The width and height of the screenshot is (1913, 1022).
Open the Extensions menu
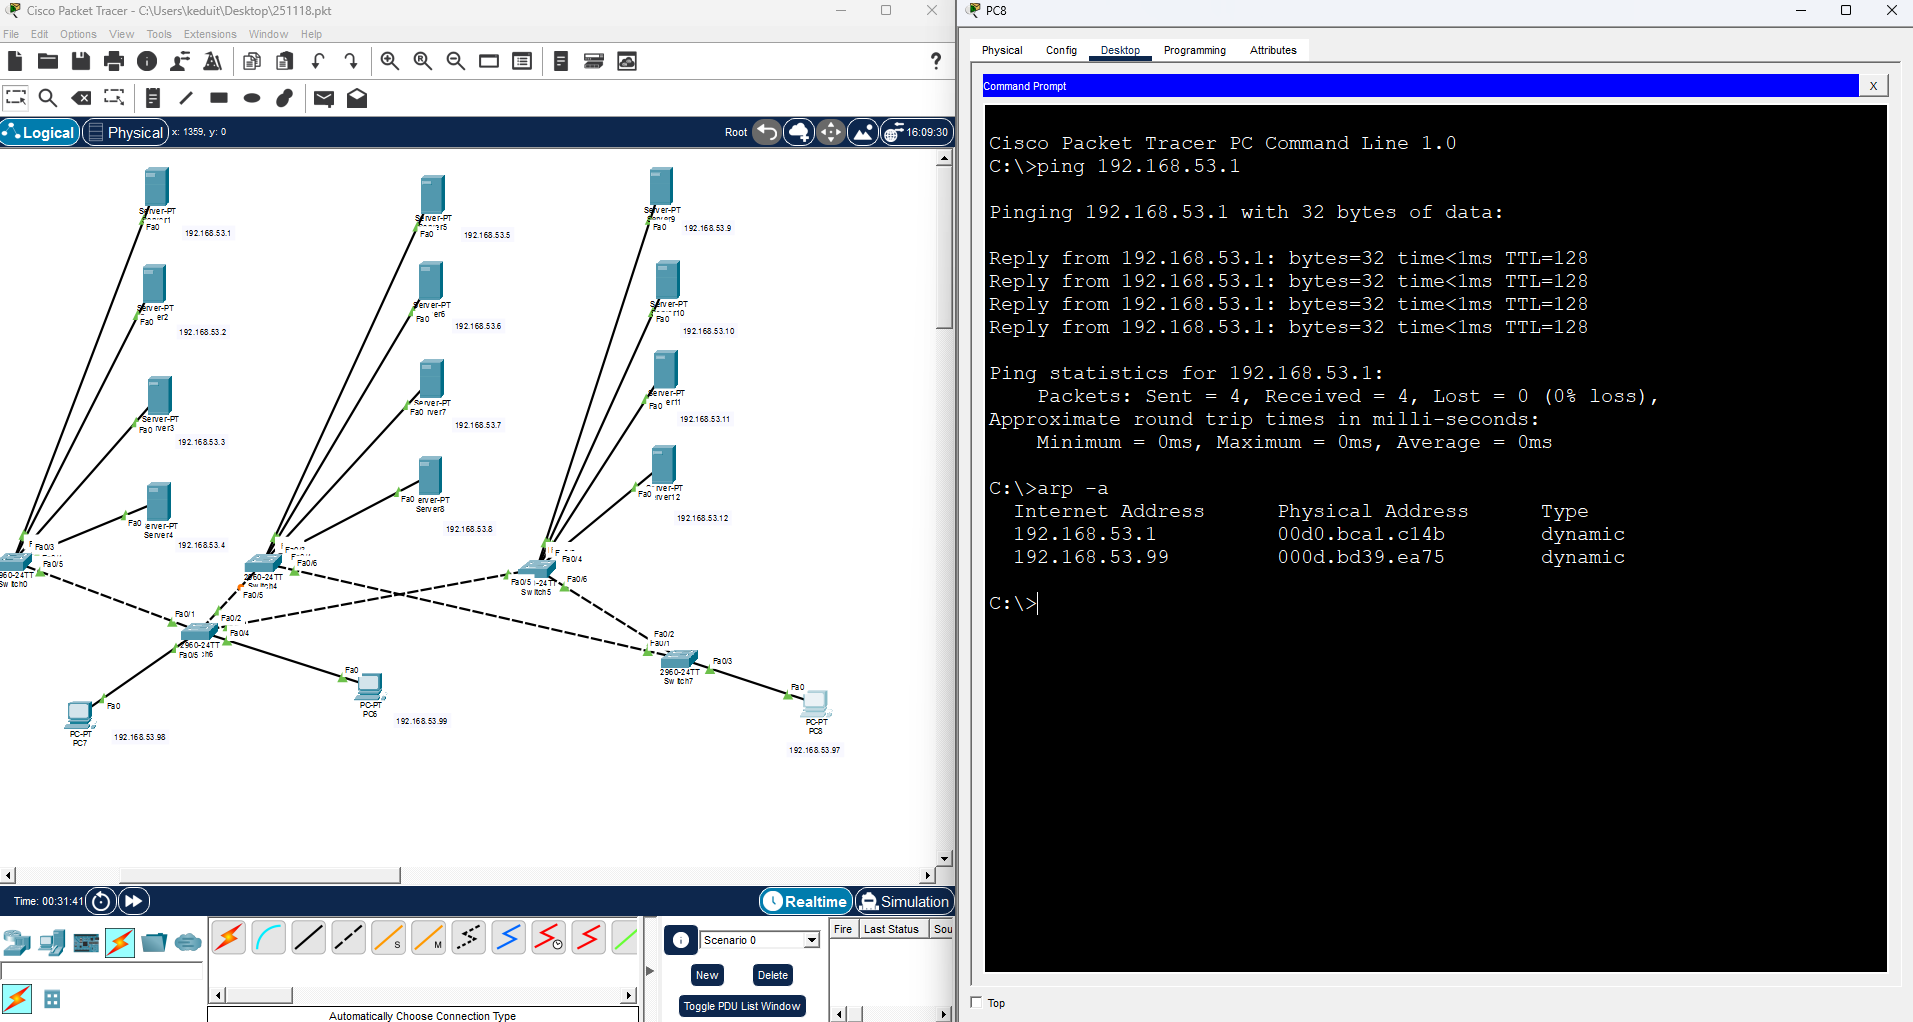[x=210, y=34]
